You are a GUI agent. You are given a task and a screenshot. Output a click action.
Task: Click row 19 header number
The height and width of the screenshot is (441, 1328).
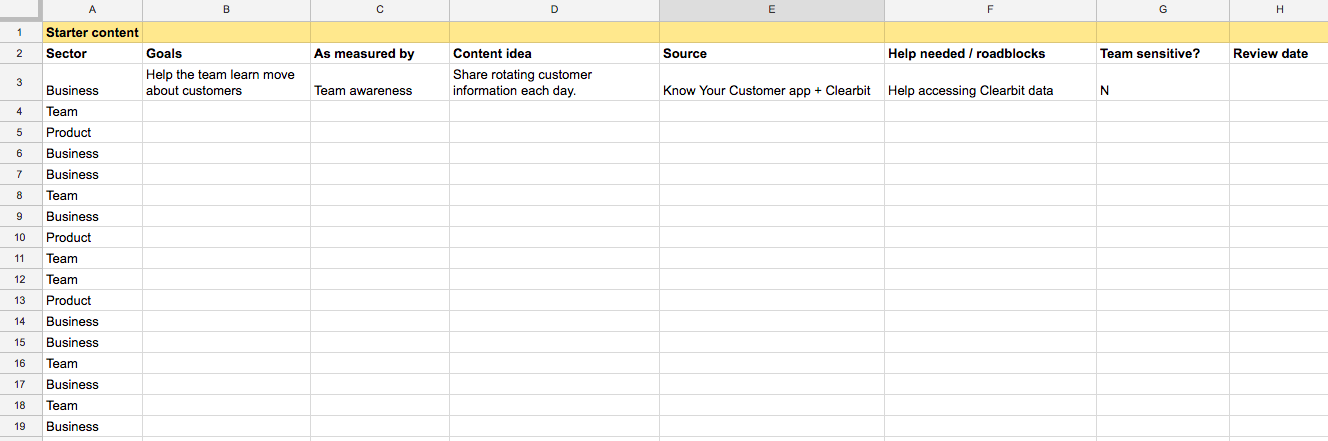21,426
